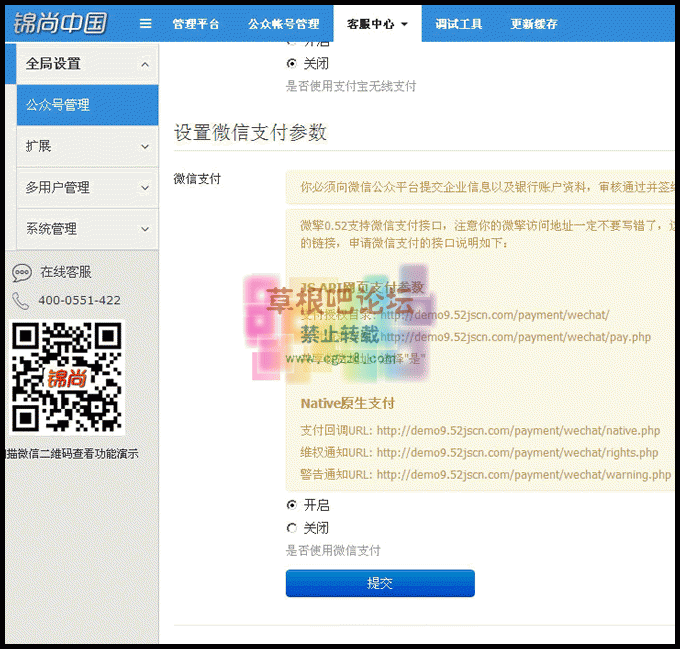Open the 调试工具 menu item
Screen dimensions: 680x649
coord(460,24)
